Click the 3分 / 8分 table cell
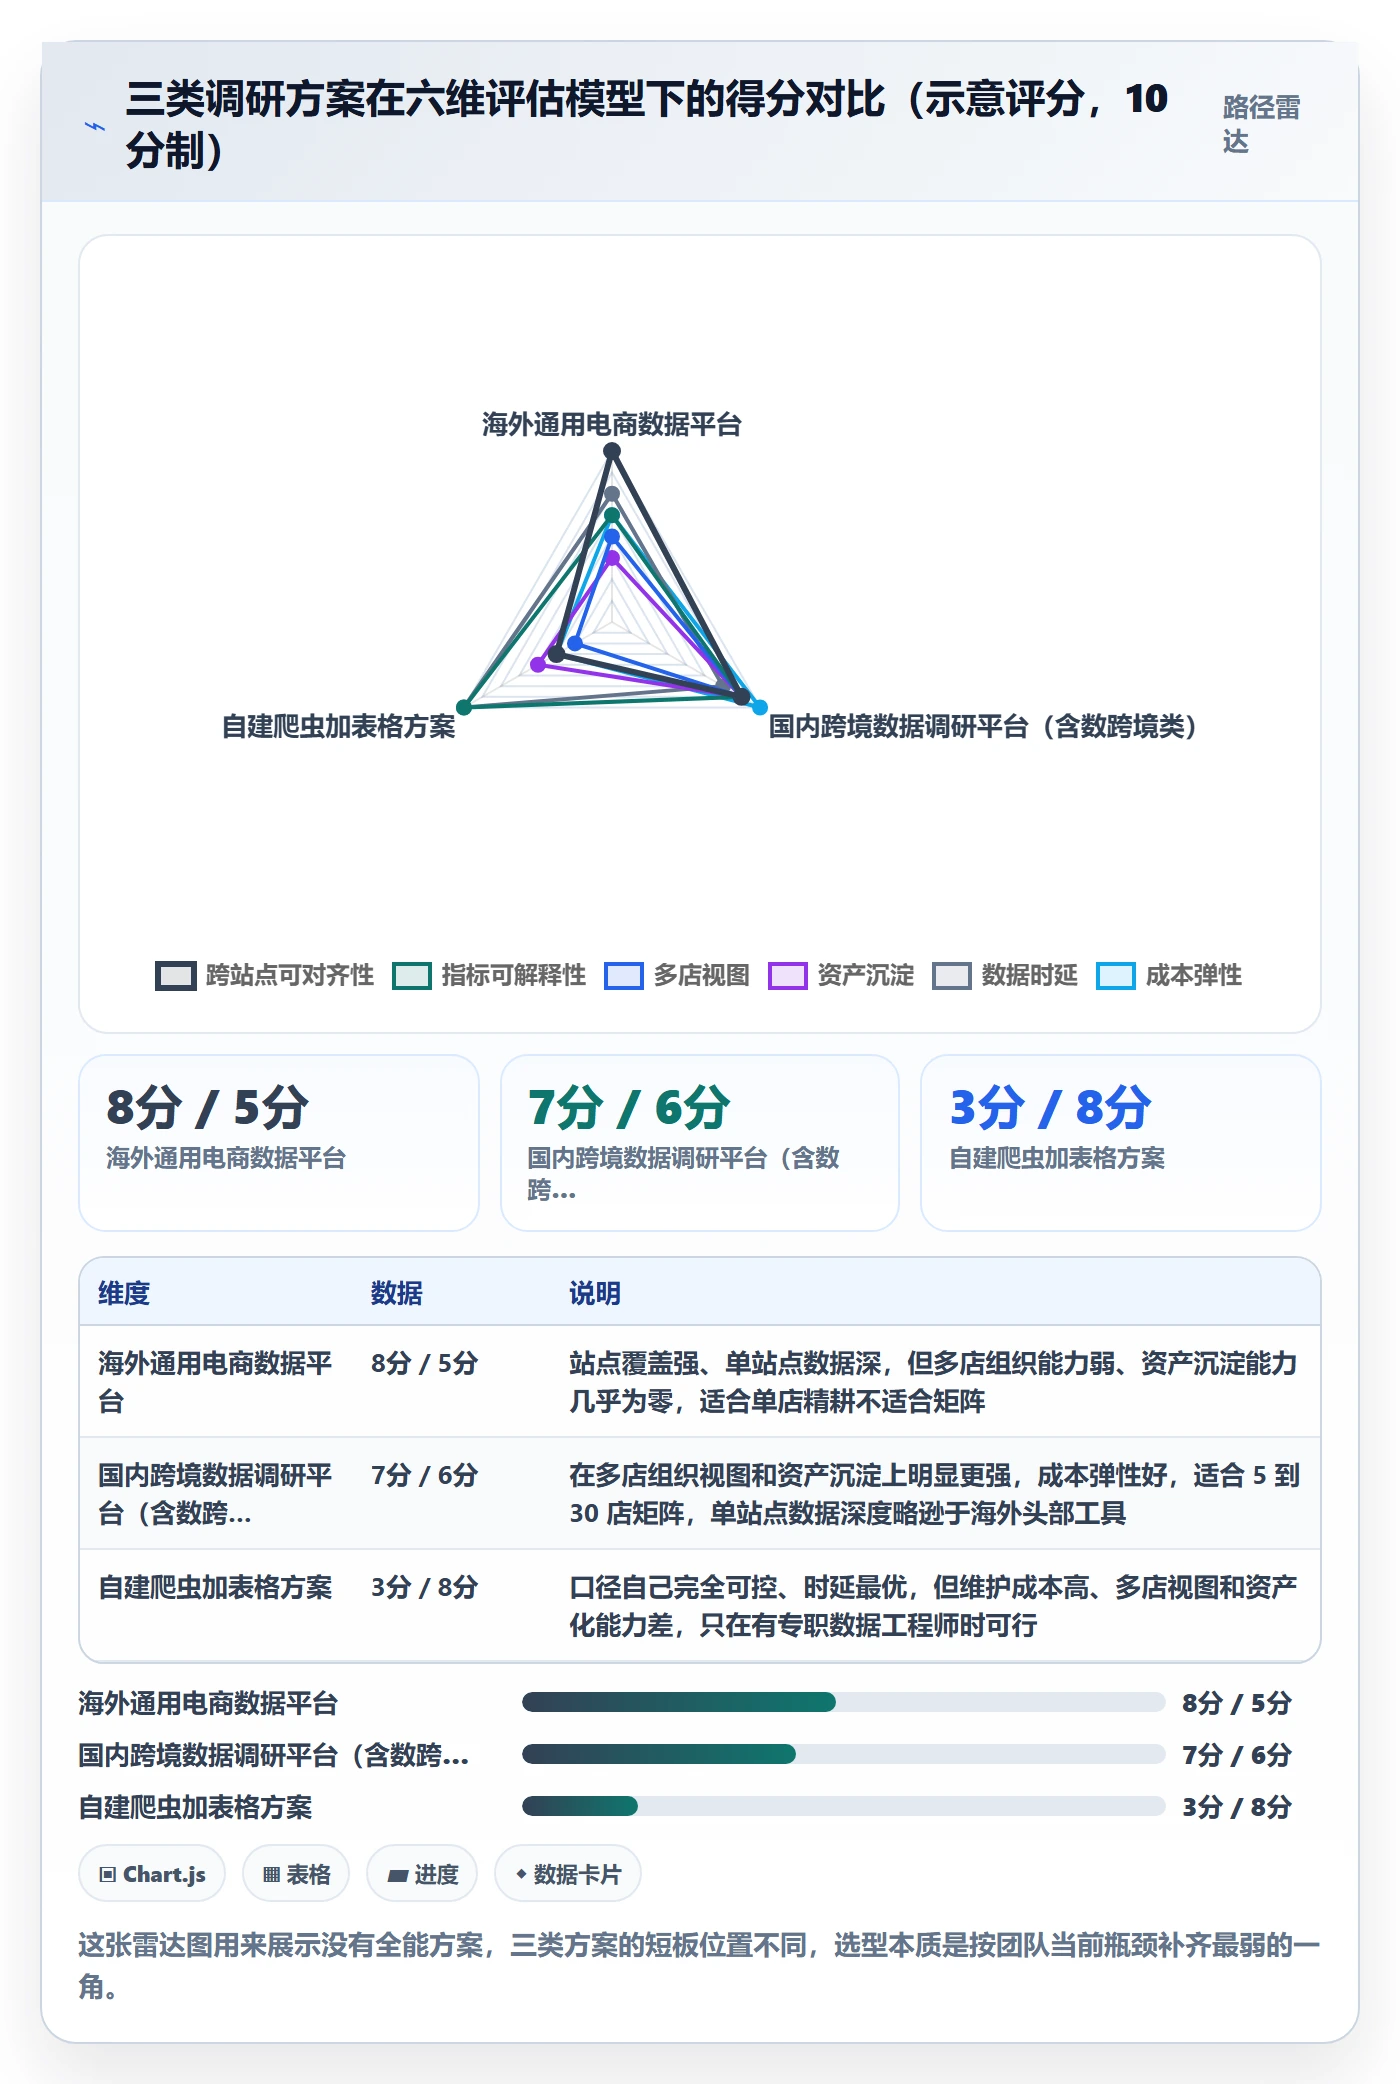This screenshot has height=2084, width=1400. point(425,1587)
